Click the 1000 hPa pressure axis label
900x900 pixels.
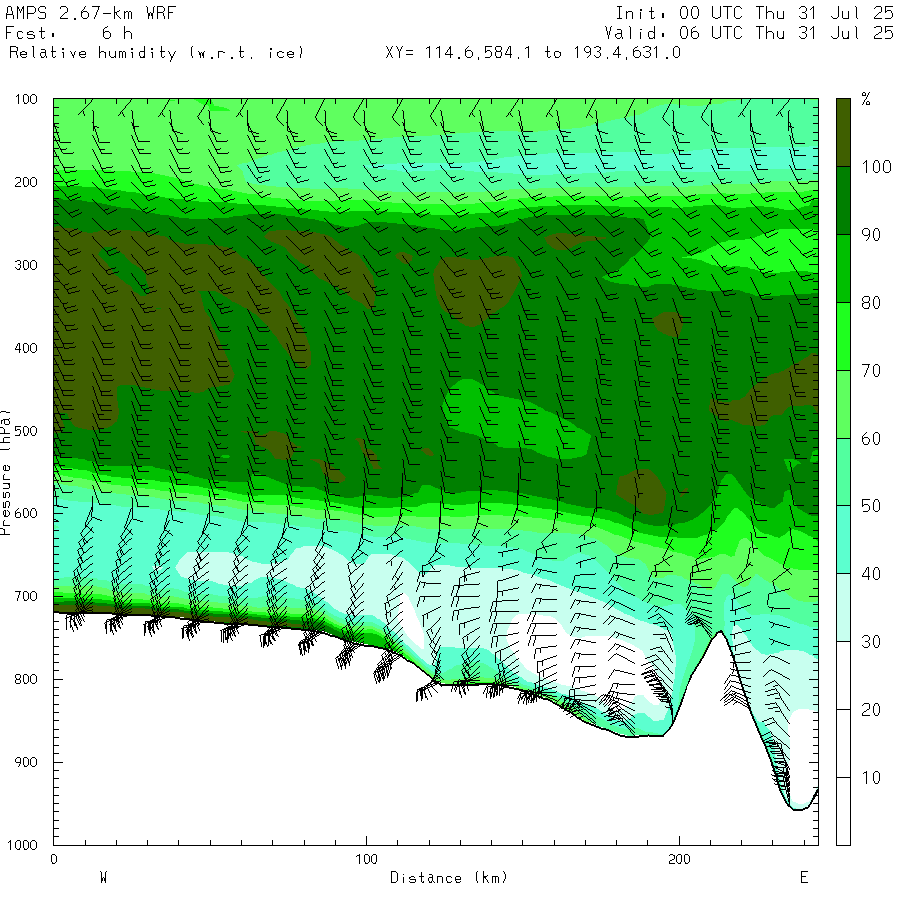pyautogui.click(x=22, y=845)
